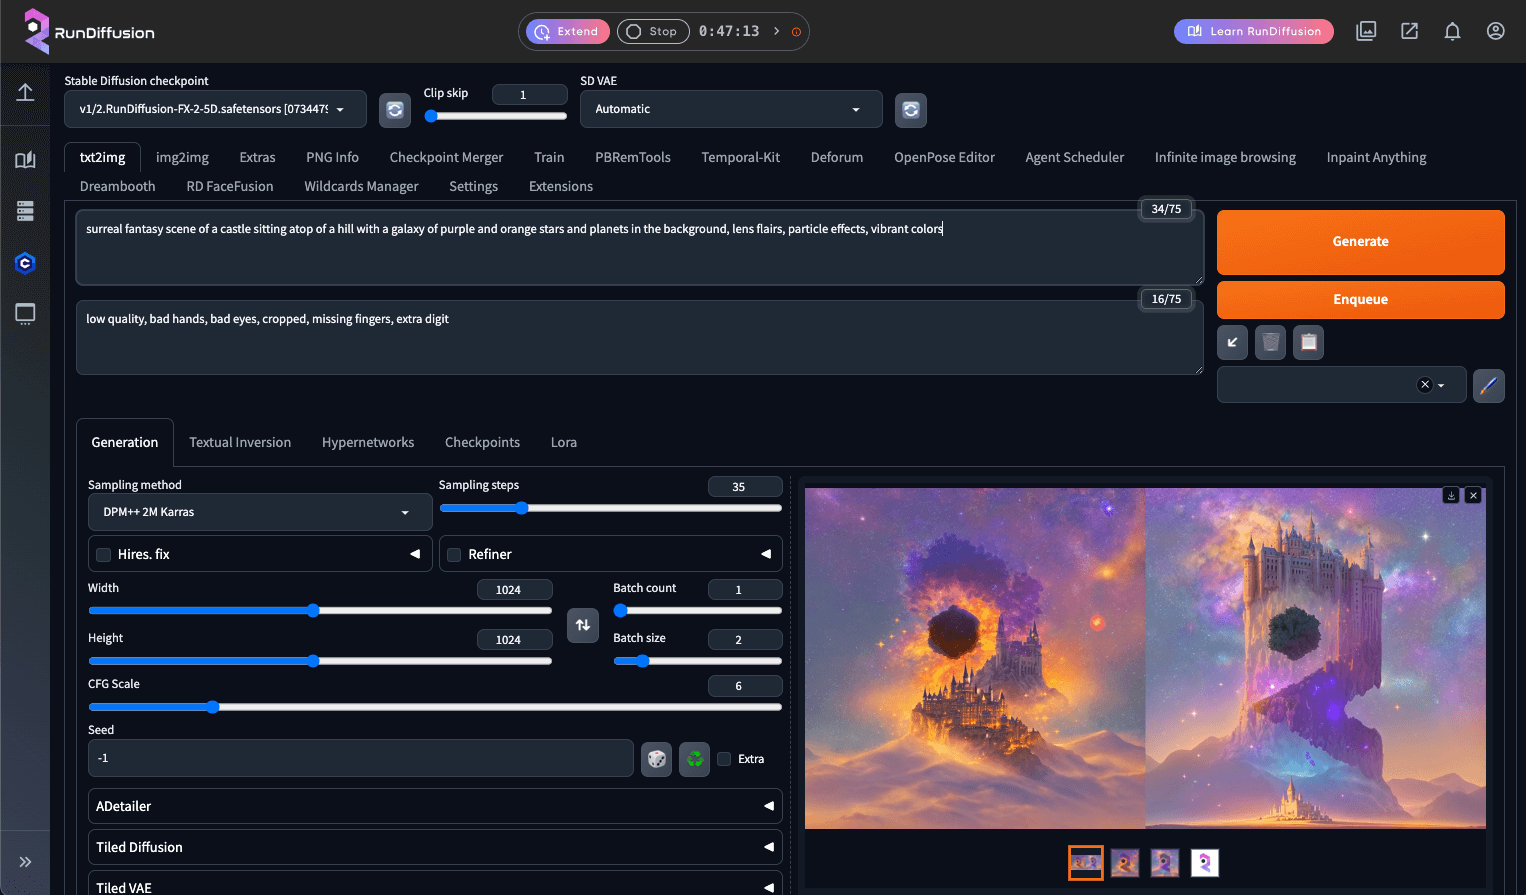The width and height of the screenshot is (1526, 895).
Task: Open the PNG Info tab
Action: pos(332,157)
